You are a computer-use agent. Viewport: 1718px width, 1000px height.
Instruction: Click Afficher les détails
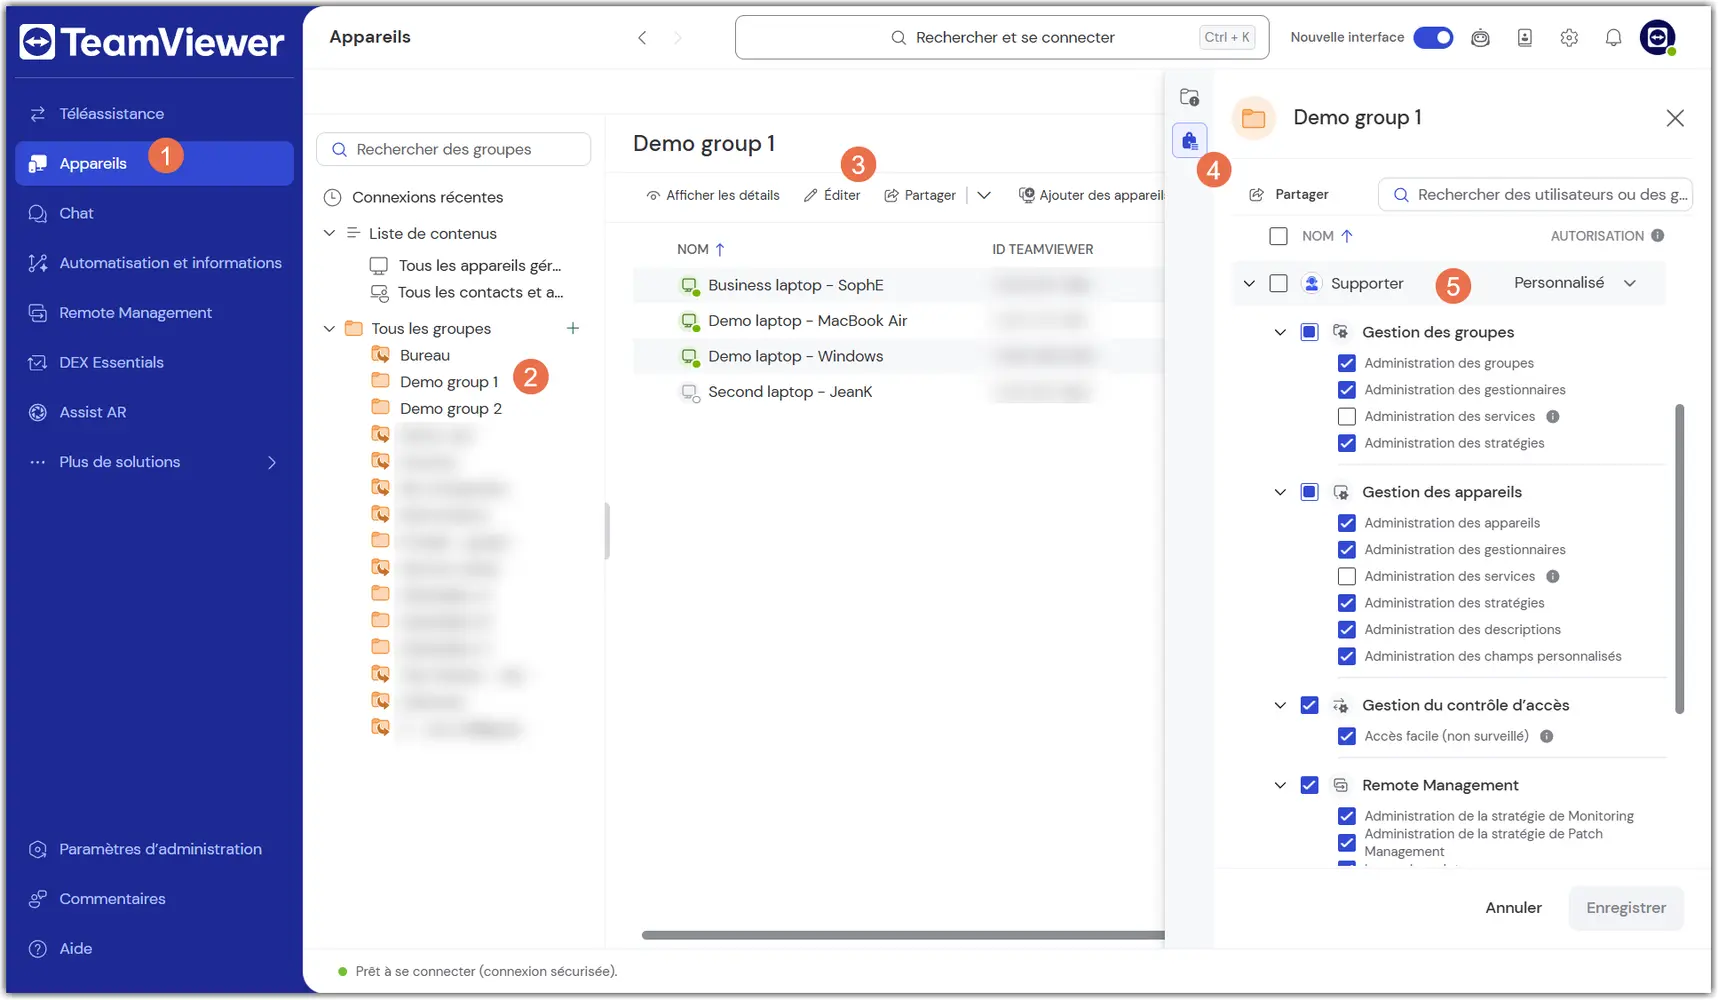coord(713,196)
